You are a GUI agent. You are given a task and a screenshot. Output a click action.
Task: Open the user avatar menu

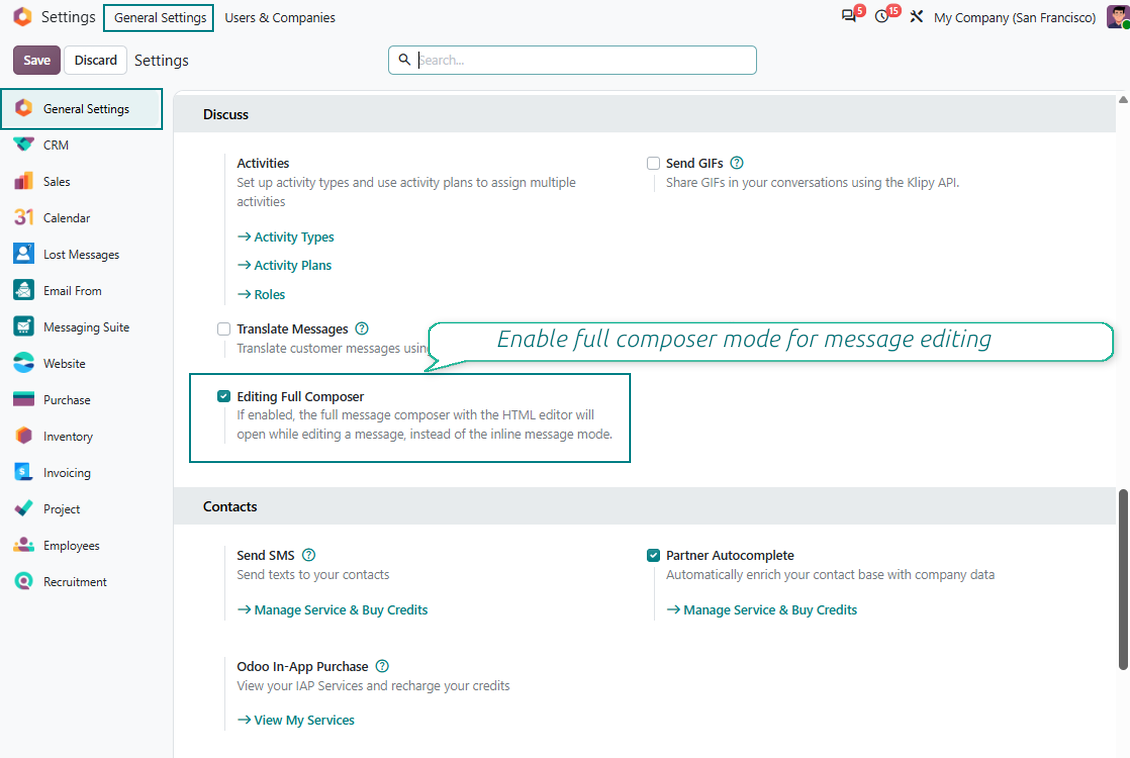(x=1118, y=17)
